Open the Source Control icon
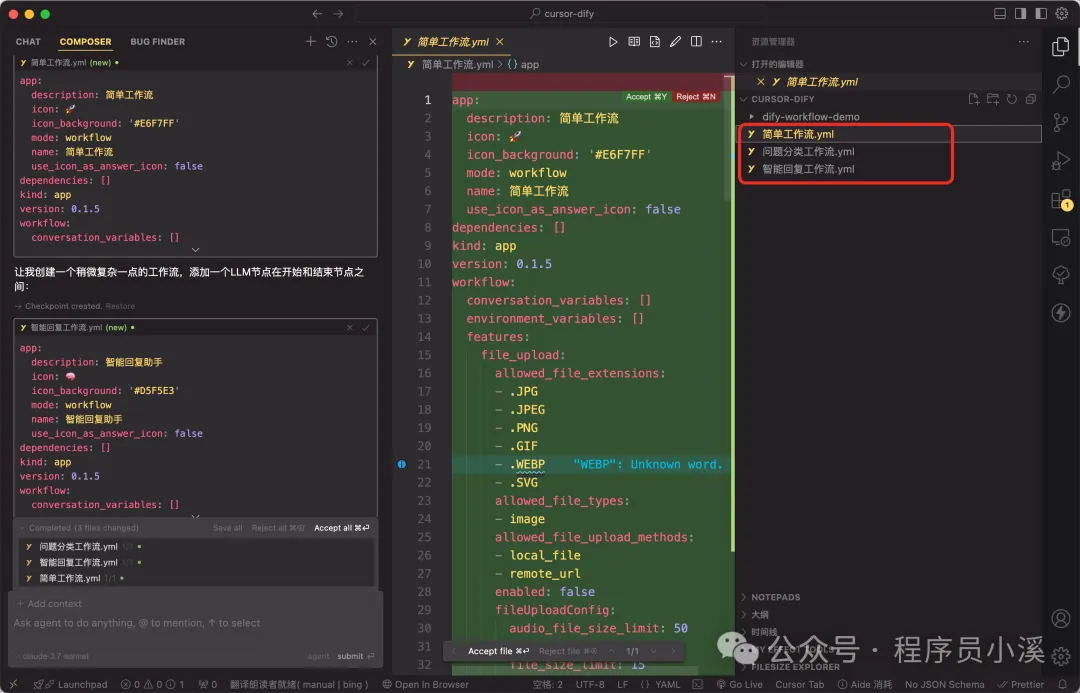 click(1059, 122)
